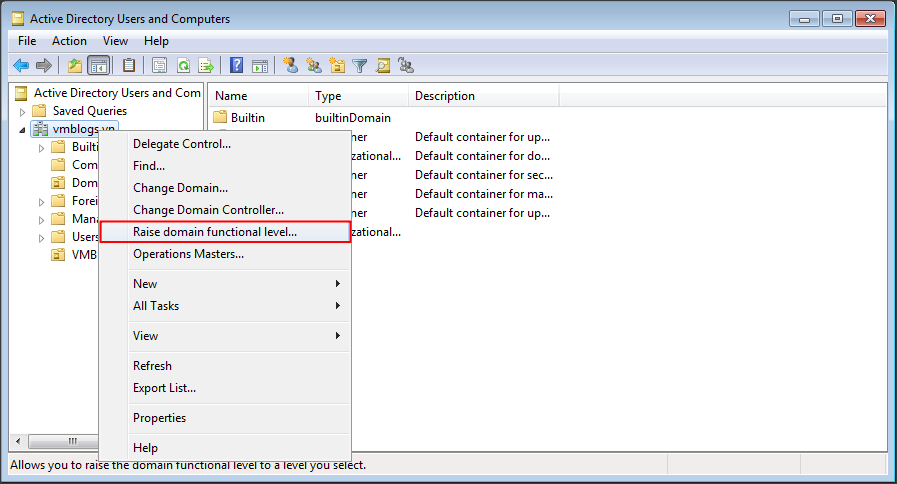Expand the Saved Queries tree node
The height and width of the screenshot is (484, 897).
pyautogui.click(x=23, y=111)
